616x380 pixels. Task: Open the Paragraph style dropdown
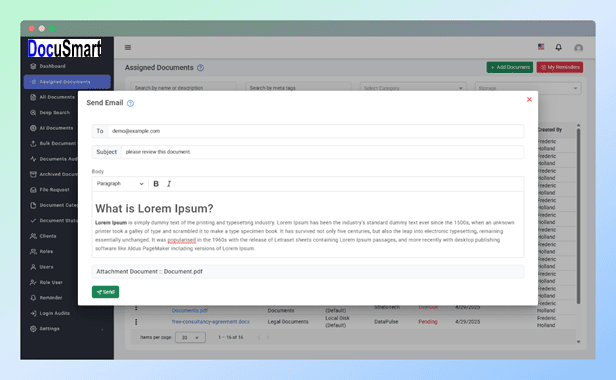(120, 184)
